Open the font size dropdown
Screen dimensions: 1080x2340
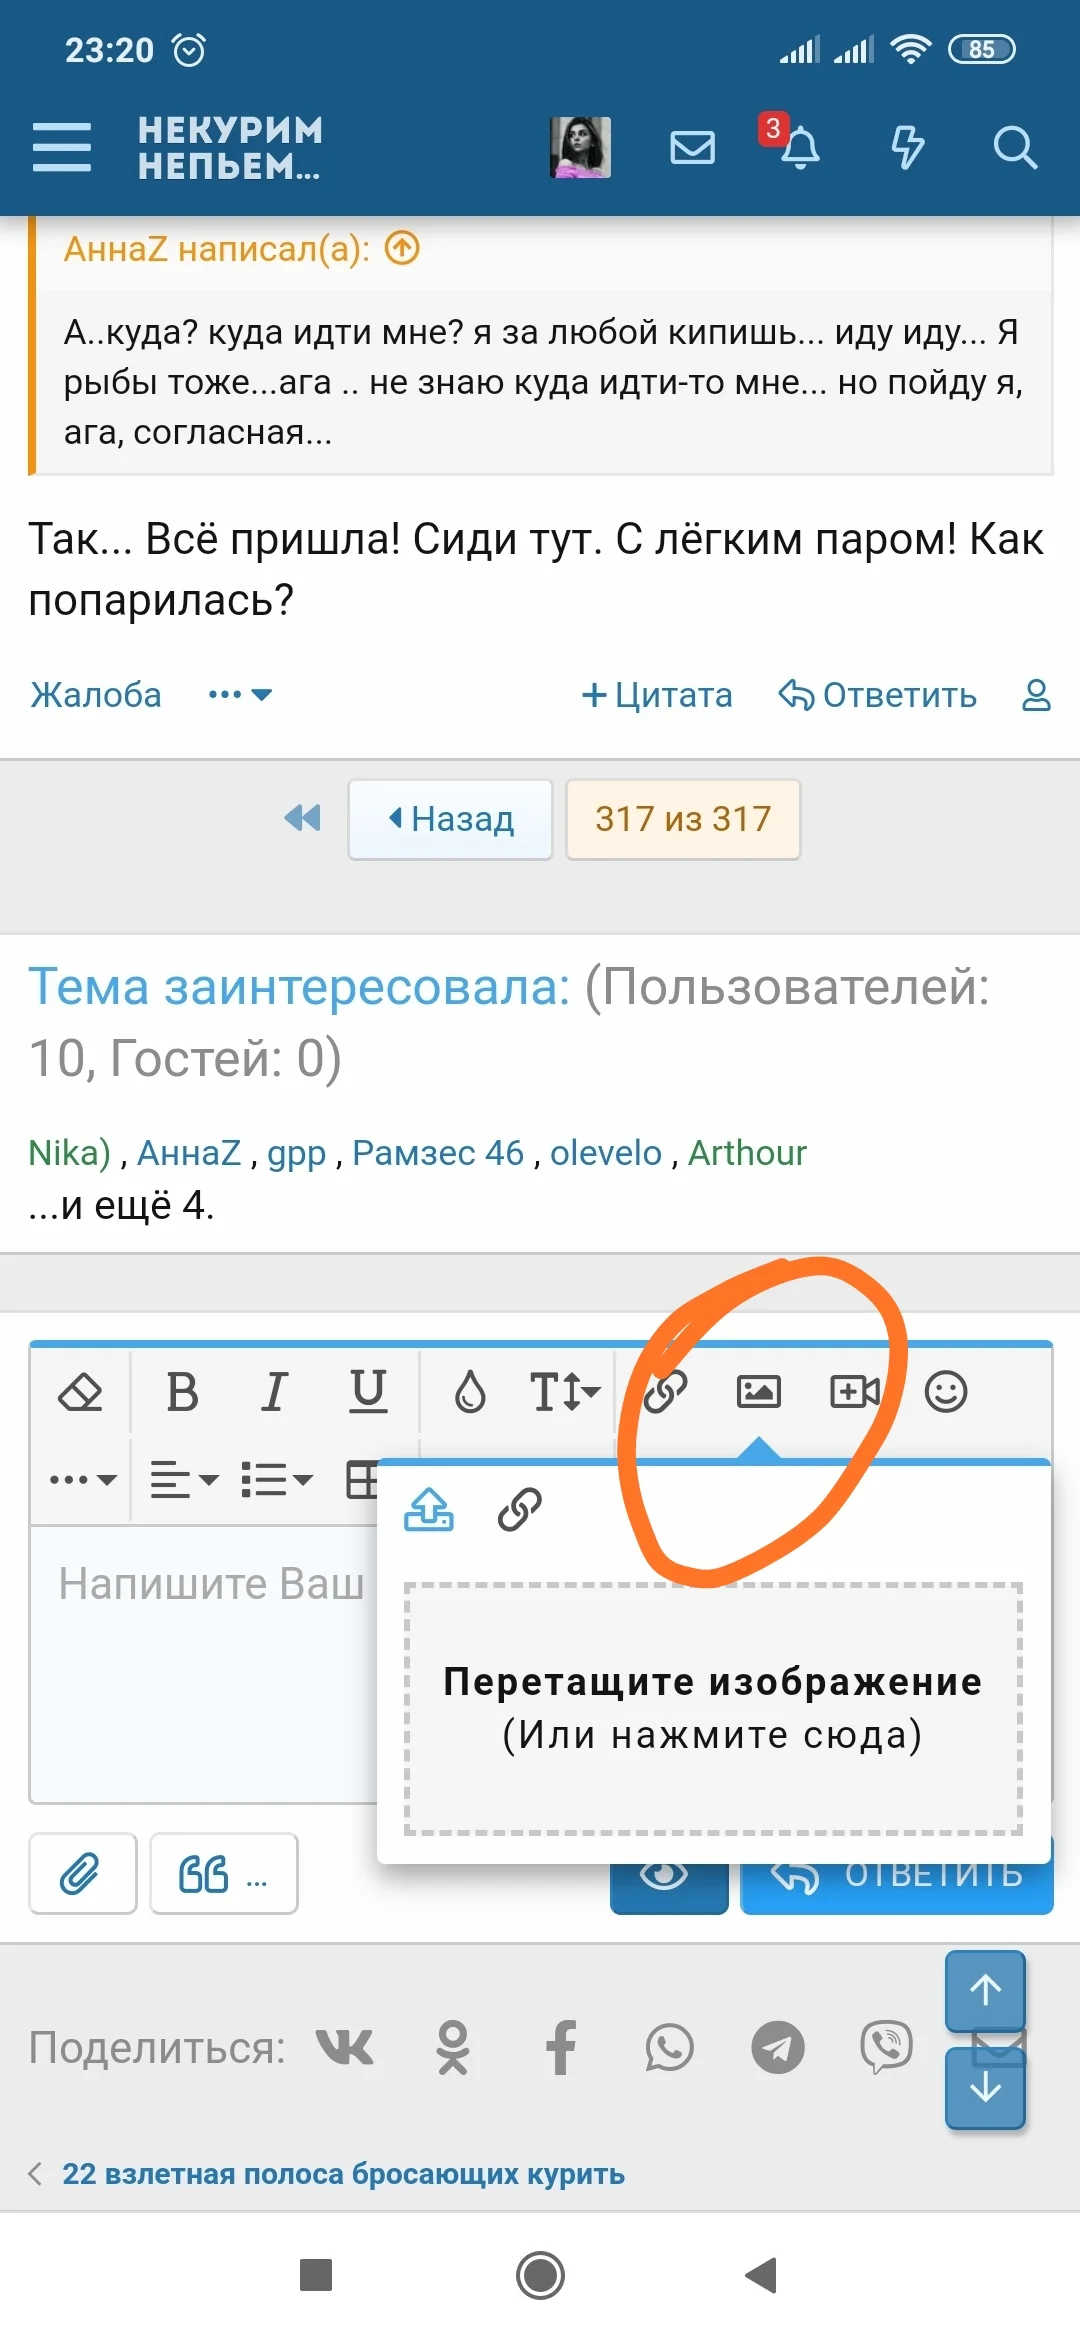pos(565,1391)
